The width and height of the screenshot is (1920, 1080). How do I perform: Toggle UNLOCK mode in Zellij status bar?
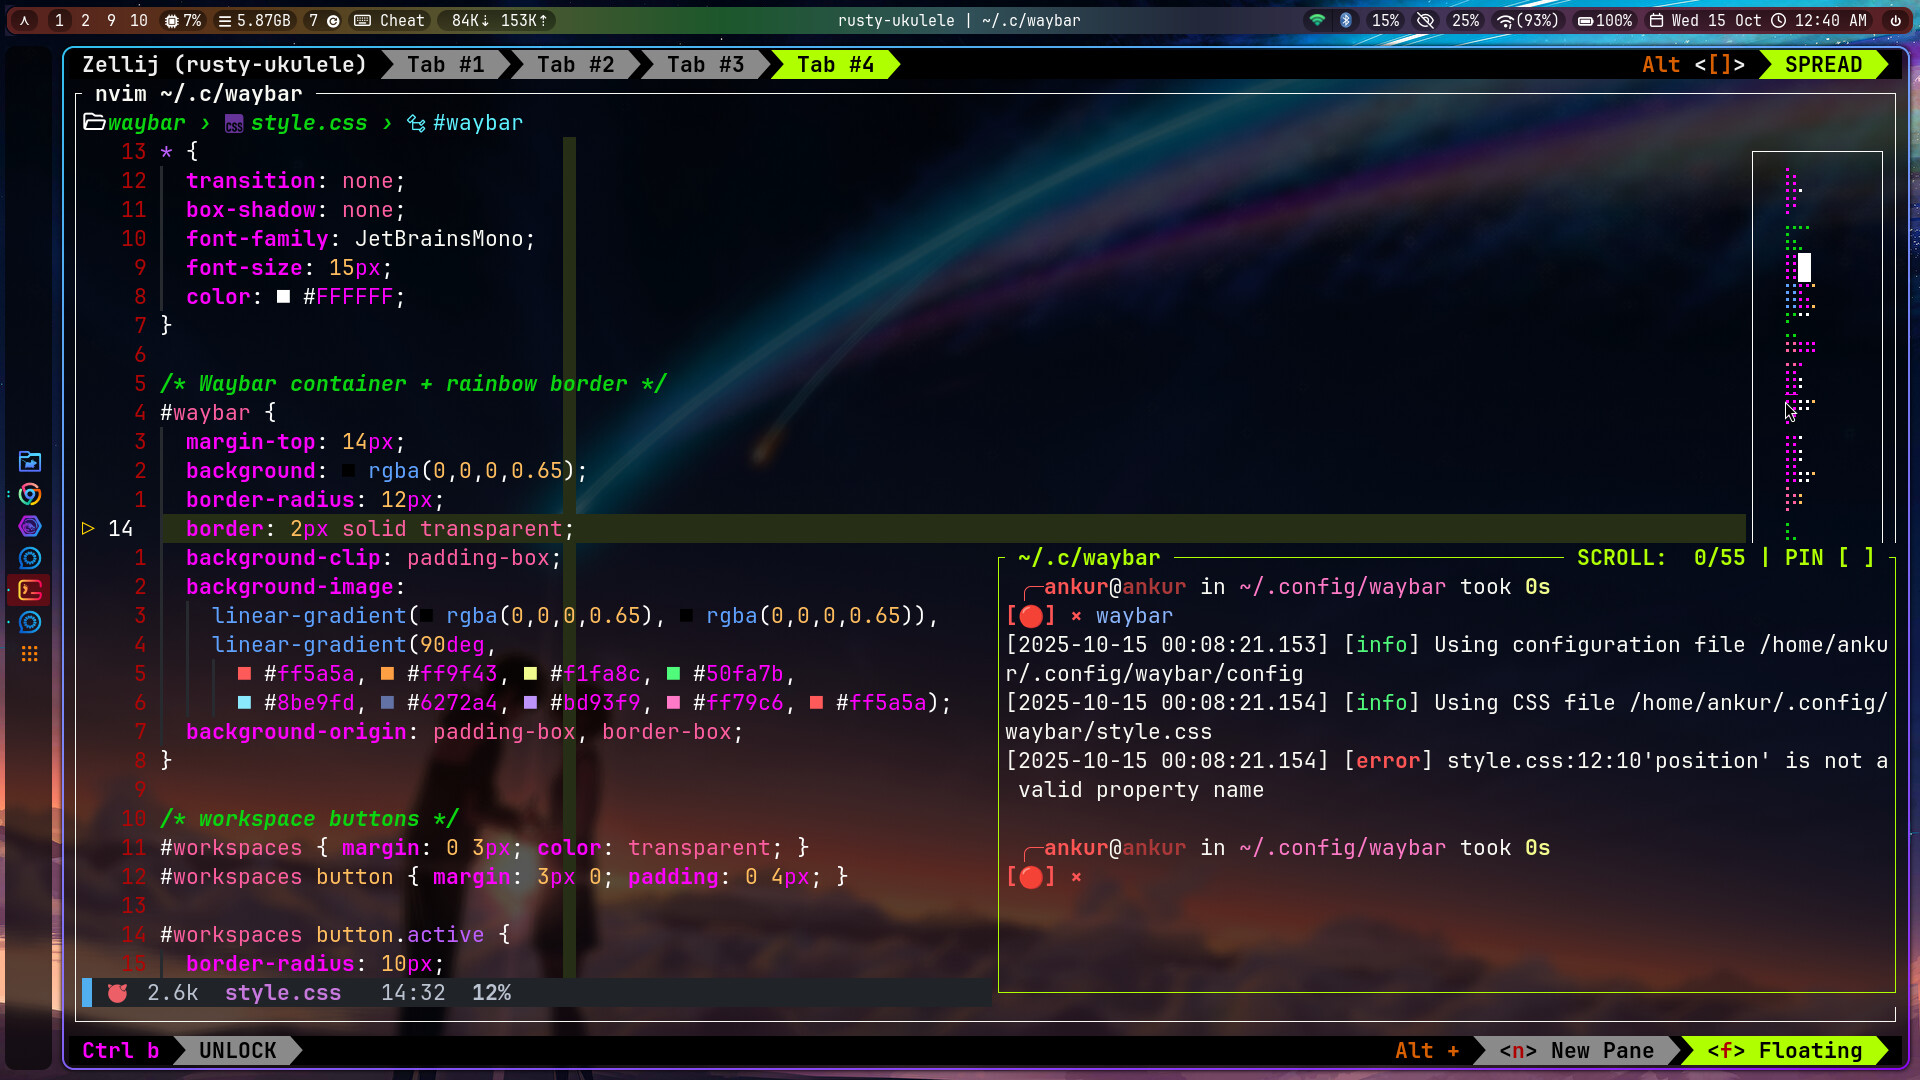tap(237, 1050)
